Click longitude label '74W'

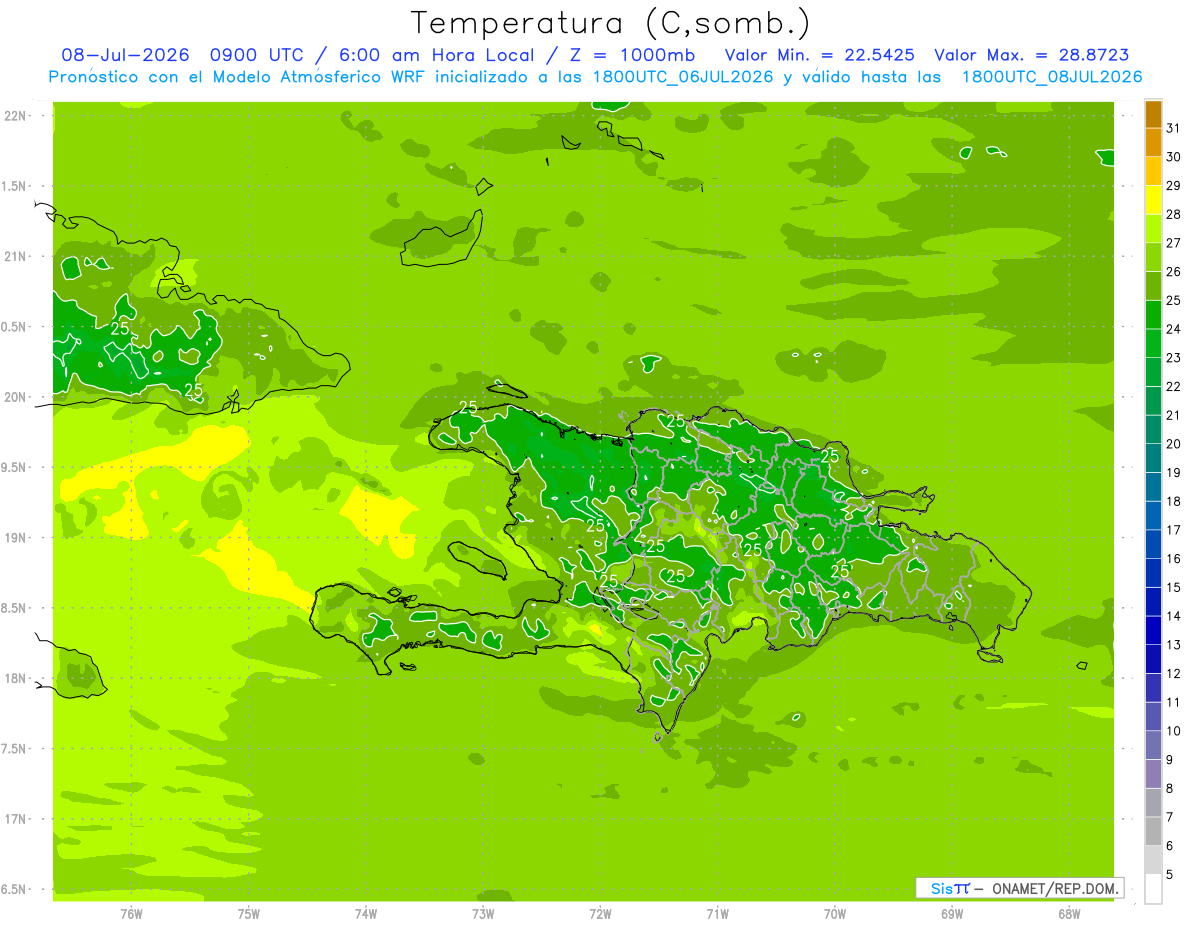click(366, 914)
